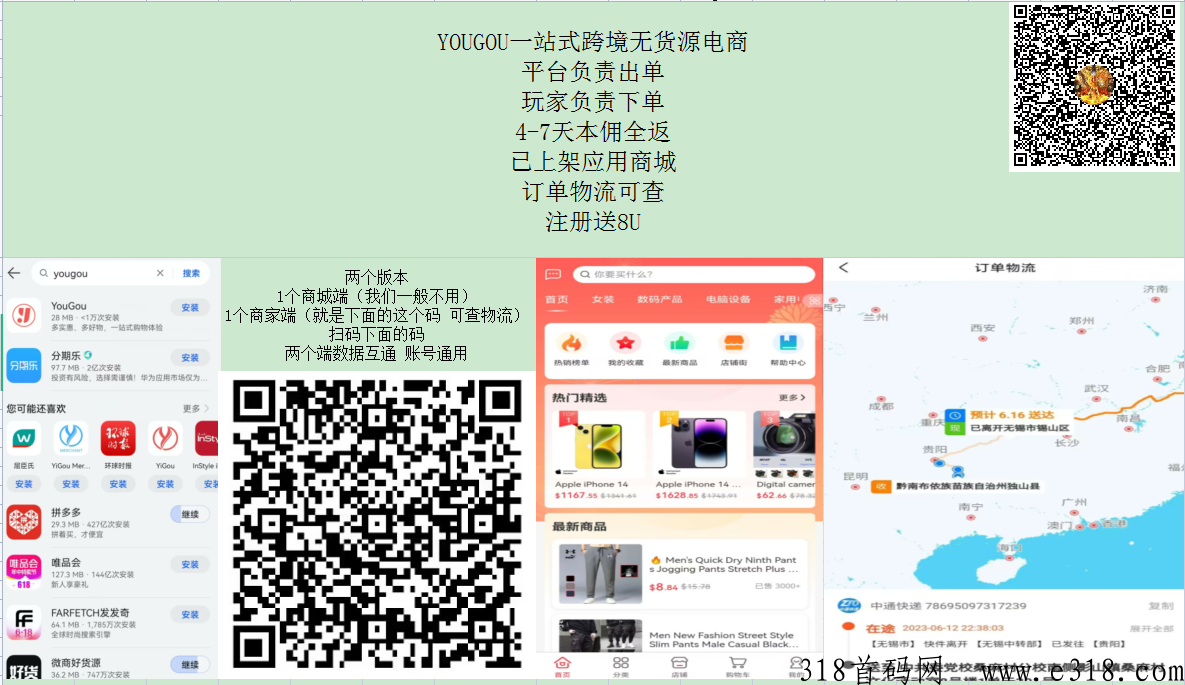Switch to the 女装 category tab
1185x685 pixels.
click(603, 299)
